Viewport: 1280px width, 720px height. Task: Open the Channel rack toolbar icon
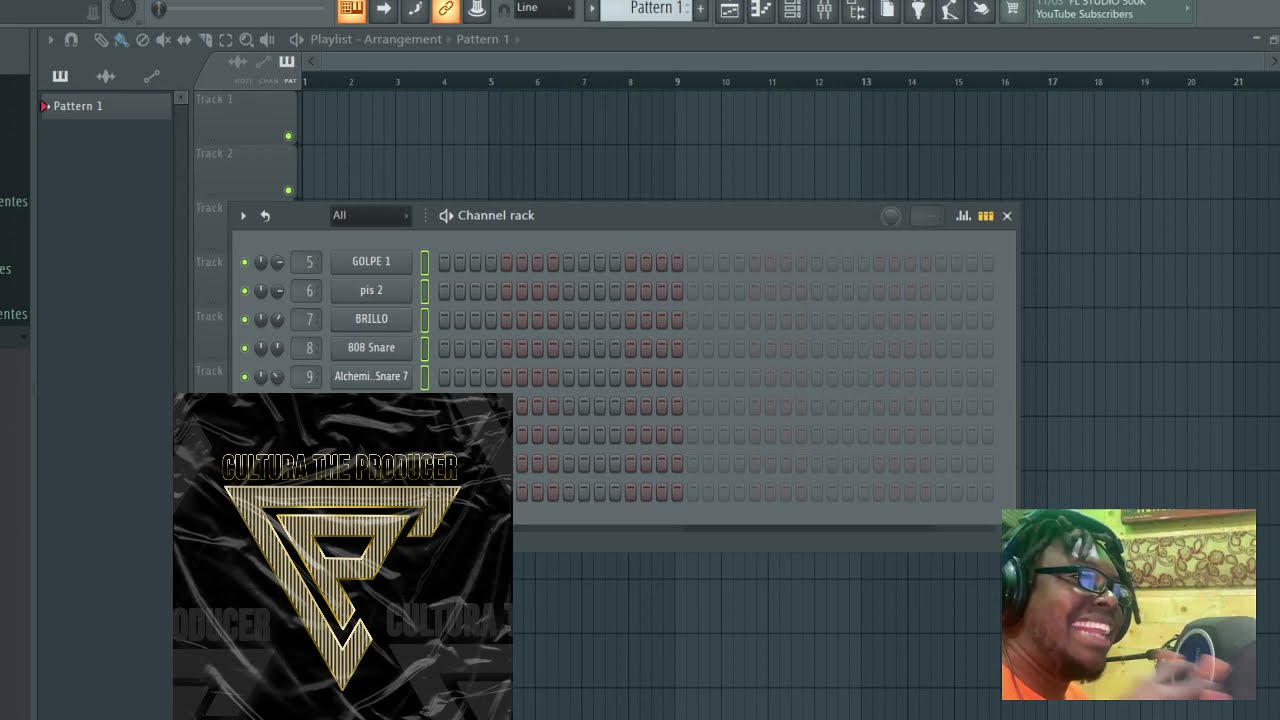point(792,10)
